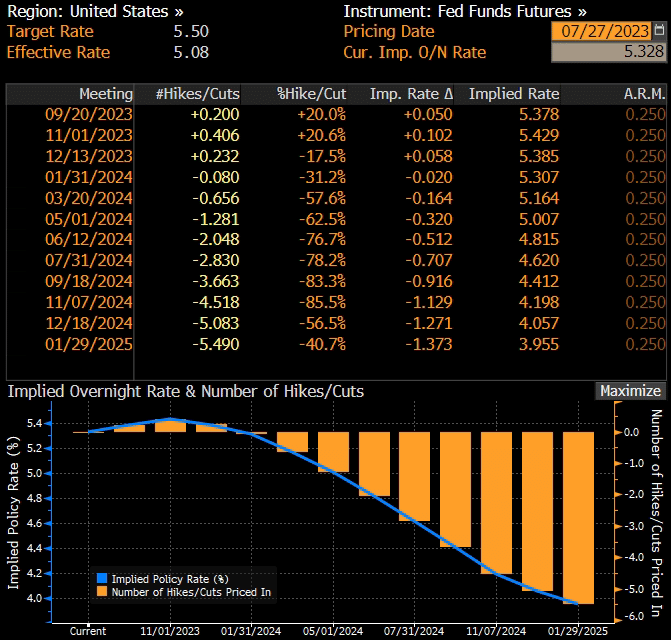This screenshot has height=640, width=671.
Task: Open the Instrument: Fed Funds Futures selector
Action: (x=465, y=12)
